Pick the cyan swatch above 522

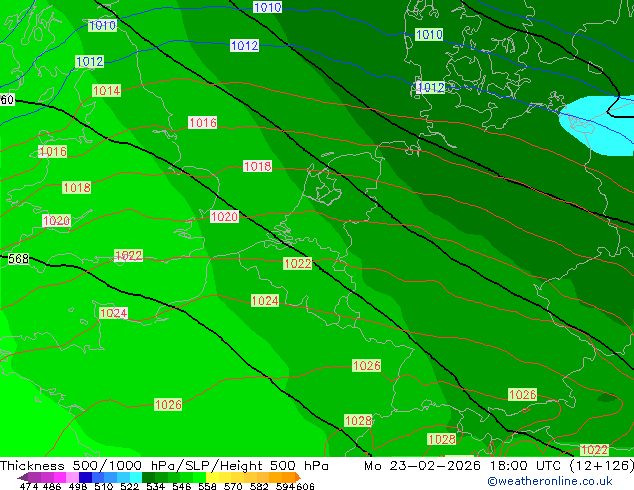click(x=136, y=477)
